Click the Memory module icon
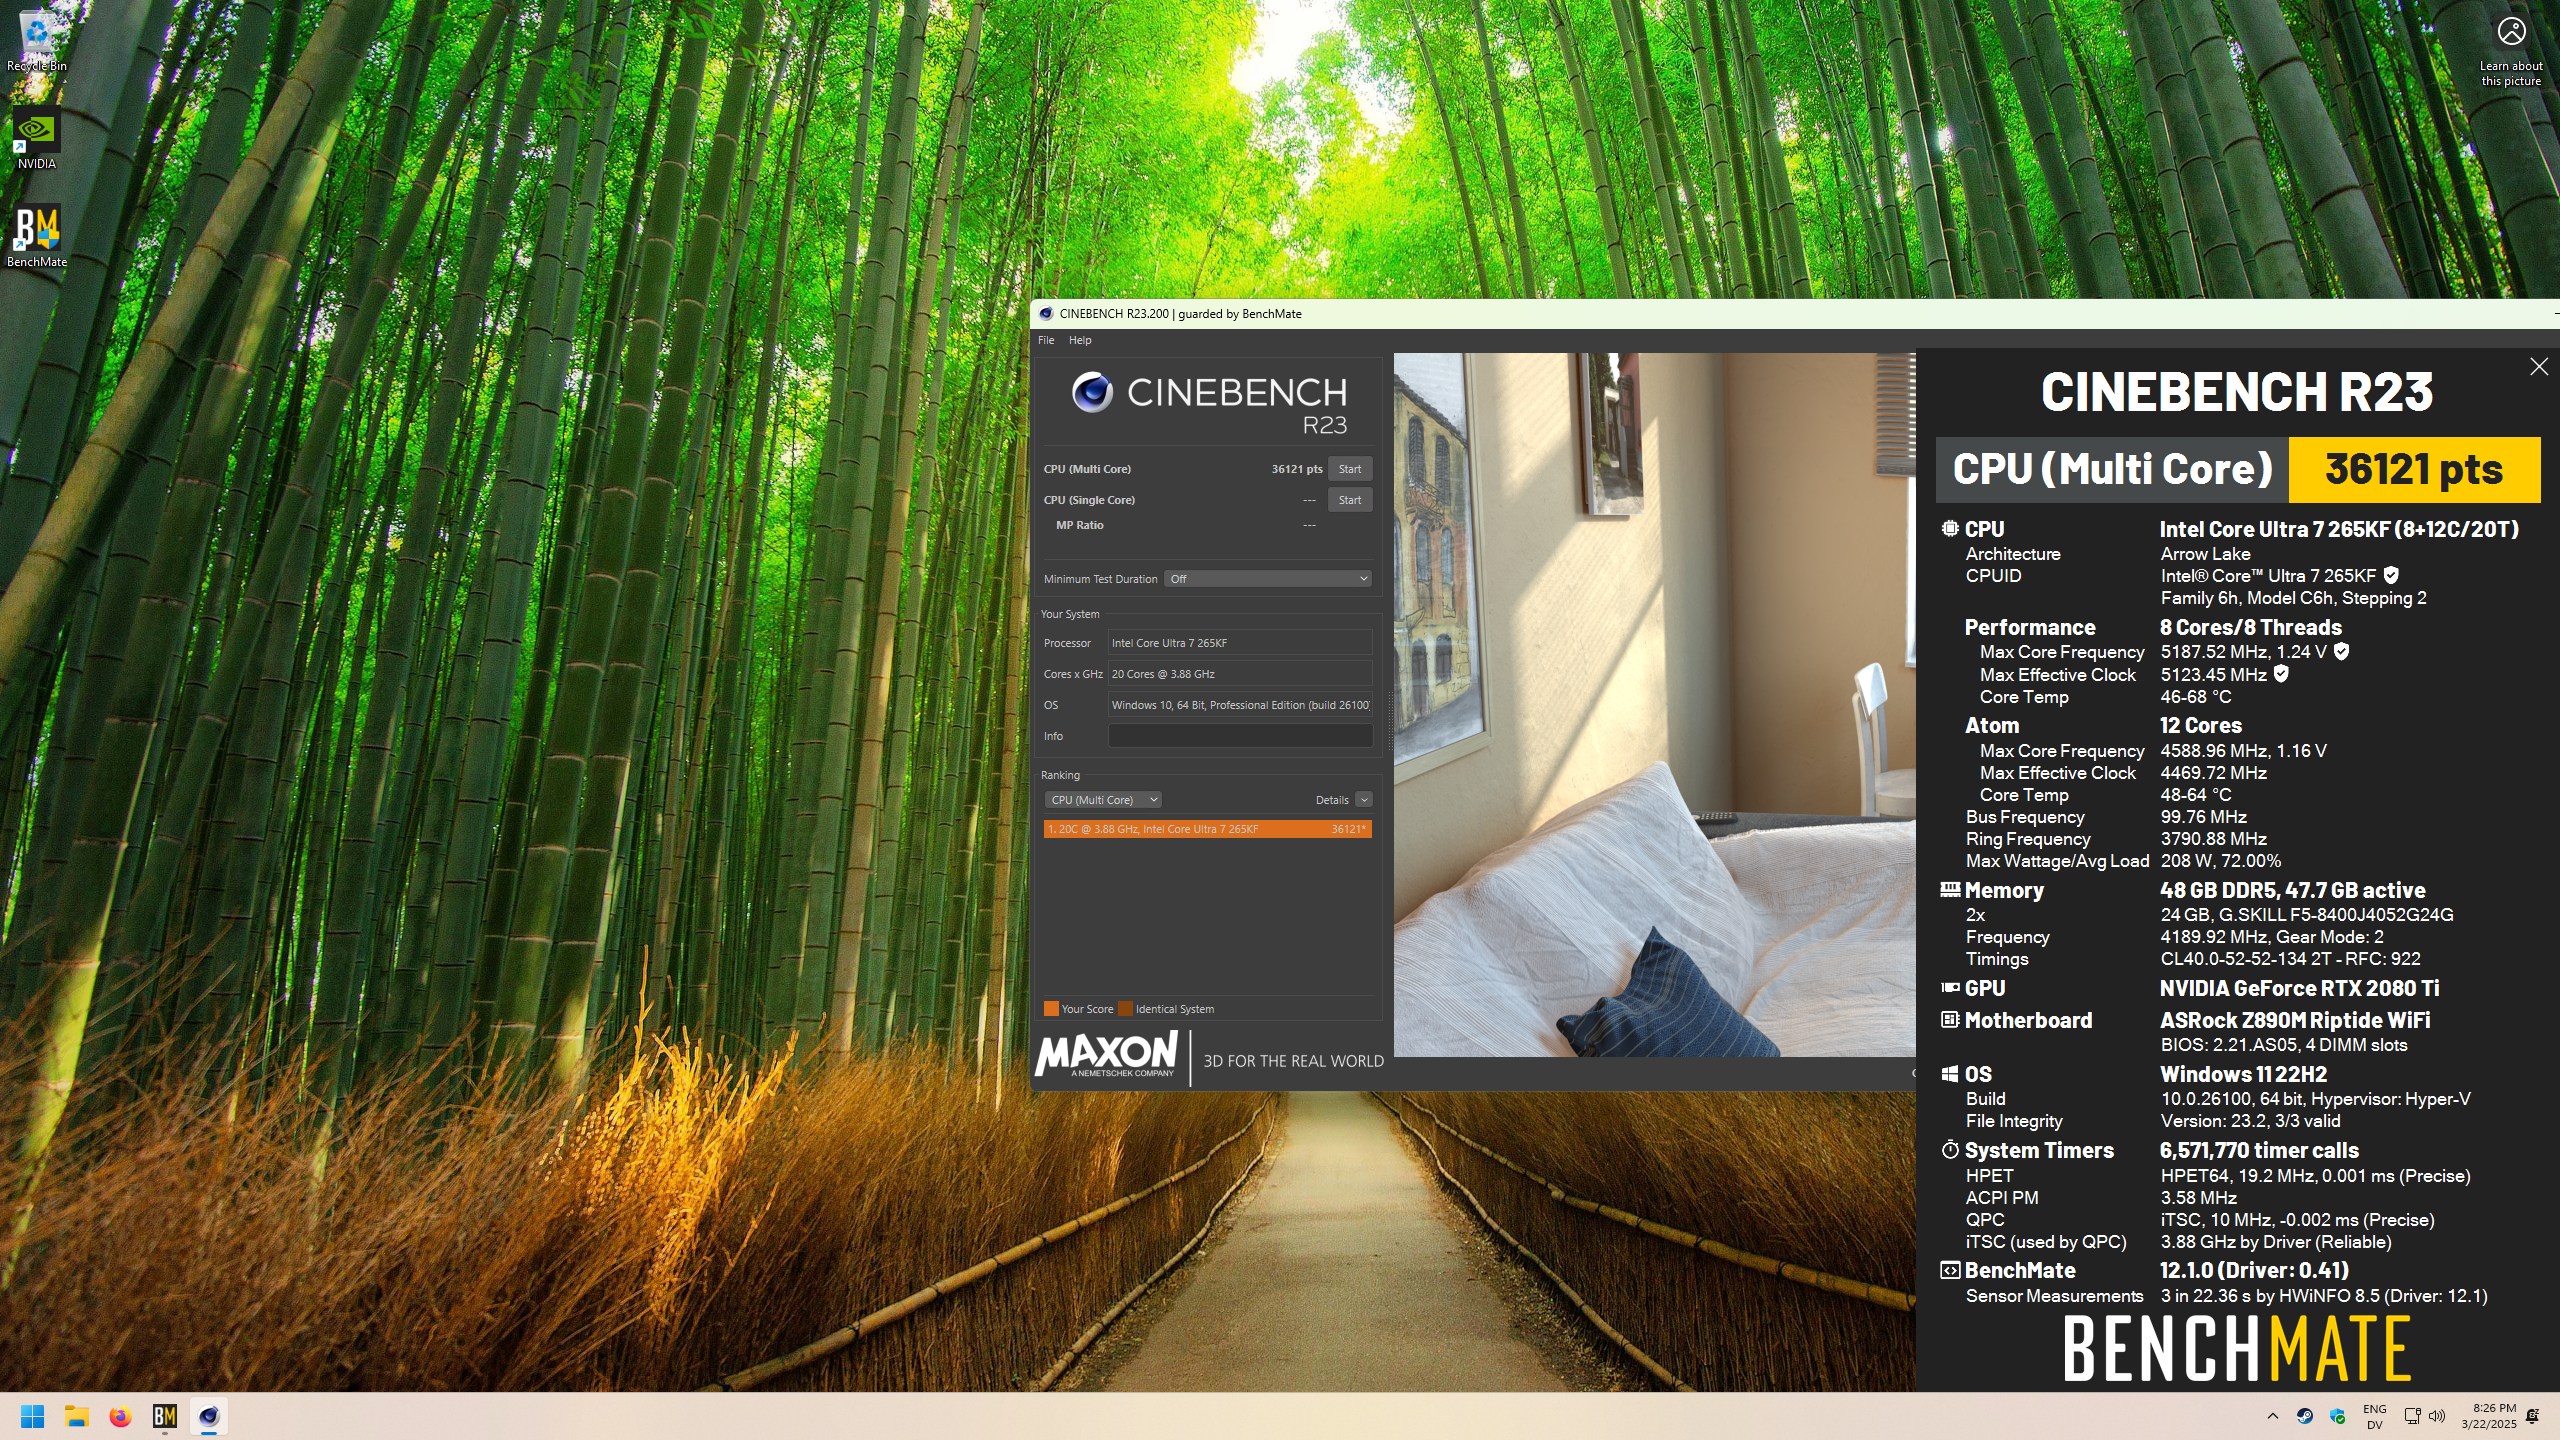This screenshot has width=2560, height=1440. tap(1950, 889)
